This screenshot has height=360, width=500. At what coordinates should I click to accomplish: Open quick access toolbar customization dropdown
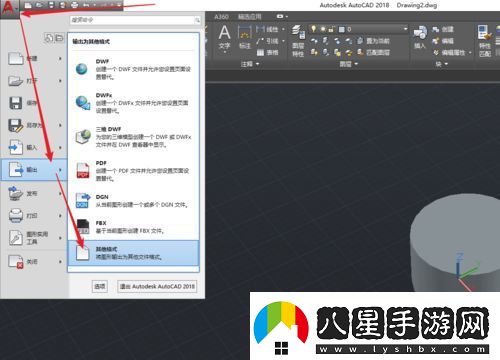click(119, 5)
